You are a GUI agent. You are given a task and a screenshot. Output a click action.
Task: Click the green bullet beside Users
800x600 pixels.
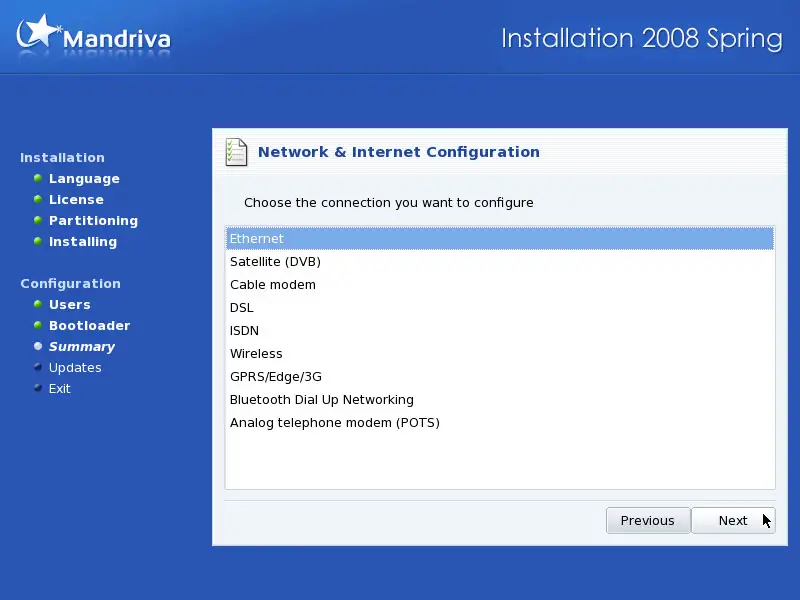[38, 304]
